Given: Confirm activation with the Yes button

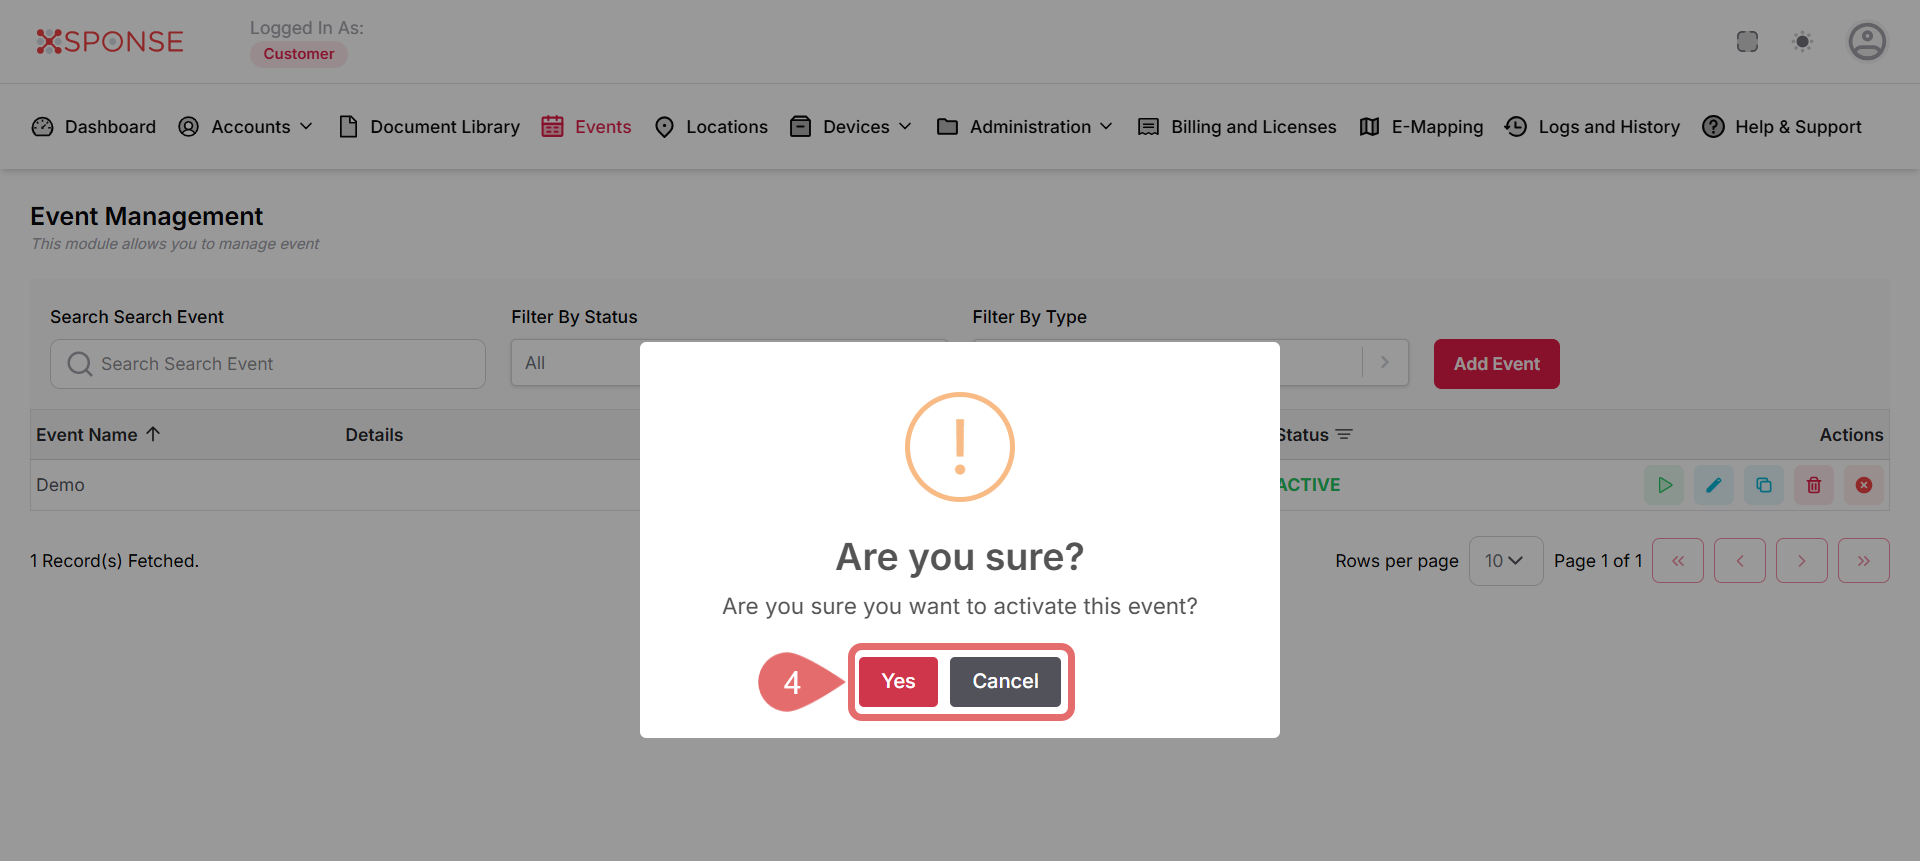Looking at the screenshot, I should 898,681.
